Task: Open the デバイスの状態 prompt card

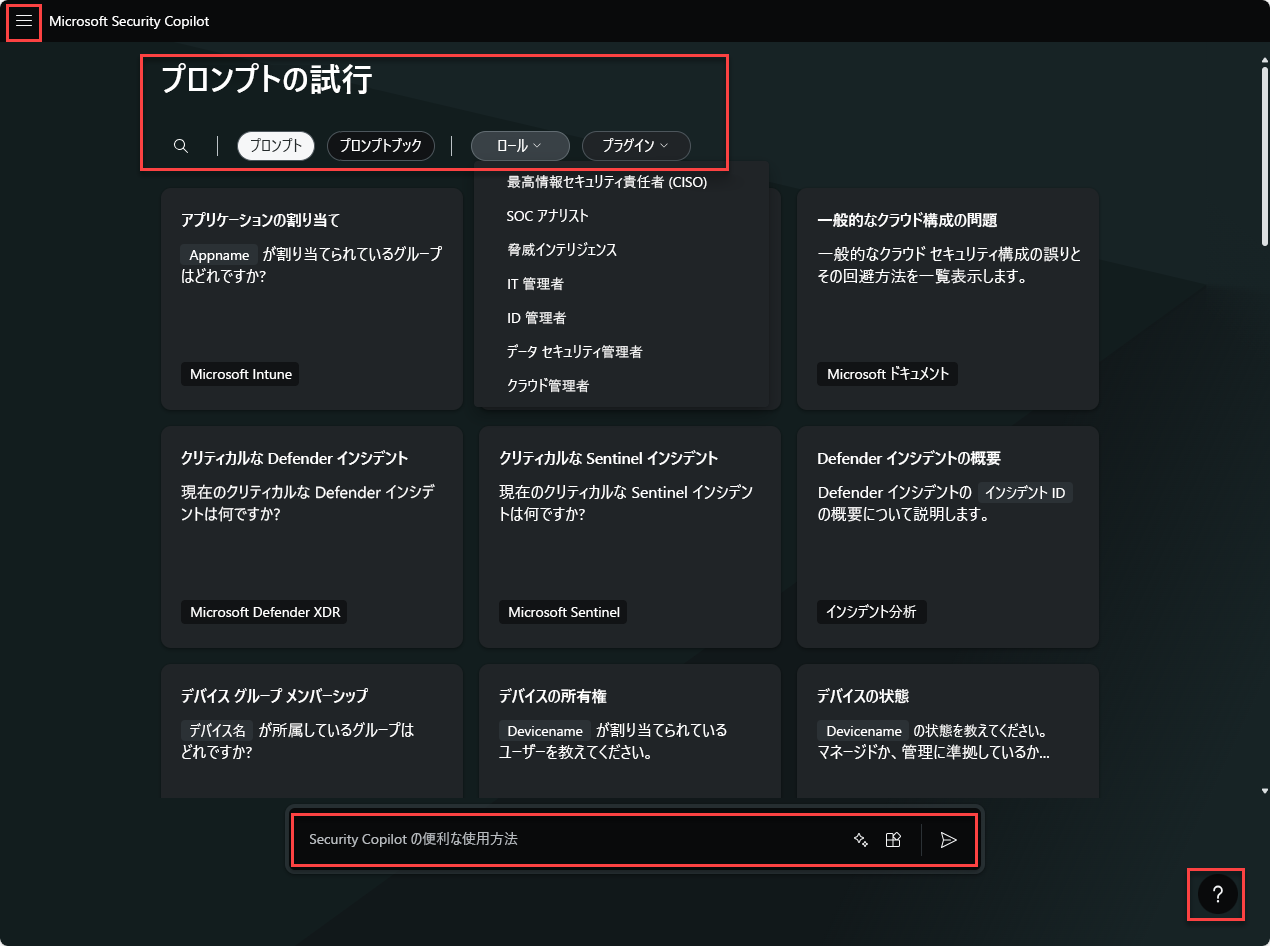Action: coord(948,731)
